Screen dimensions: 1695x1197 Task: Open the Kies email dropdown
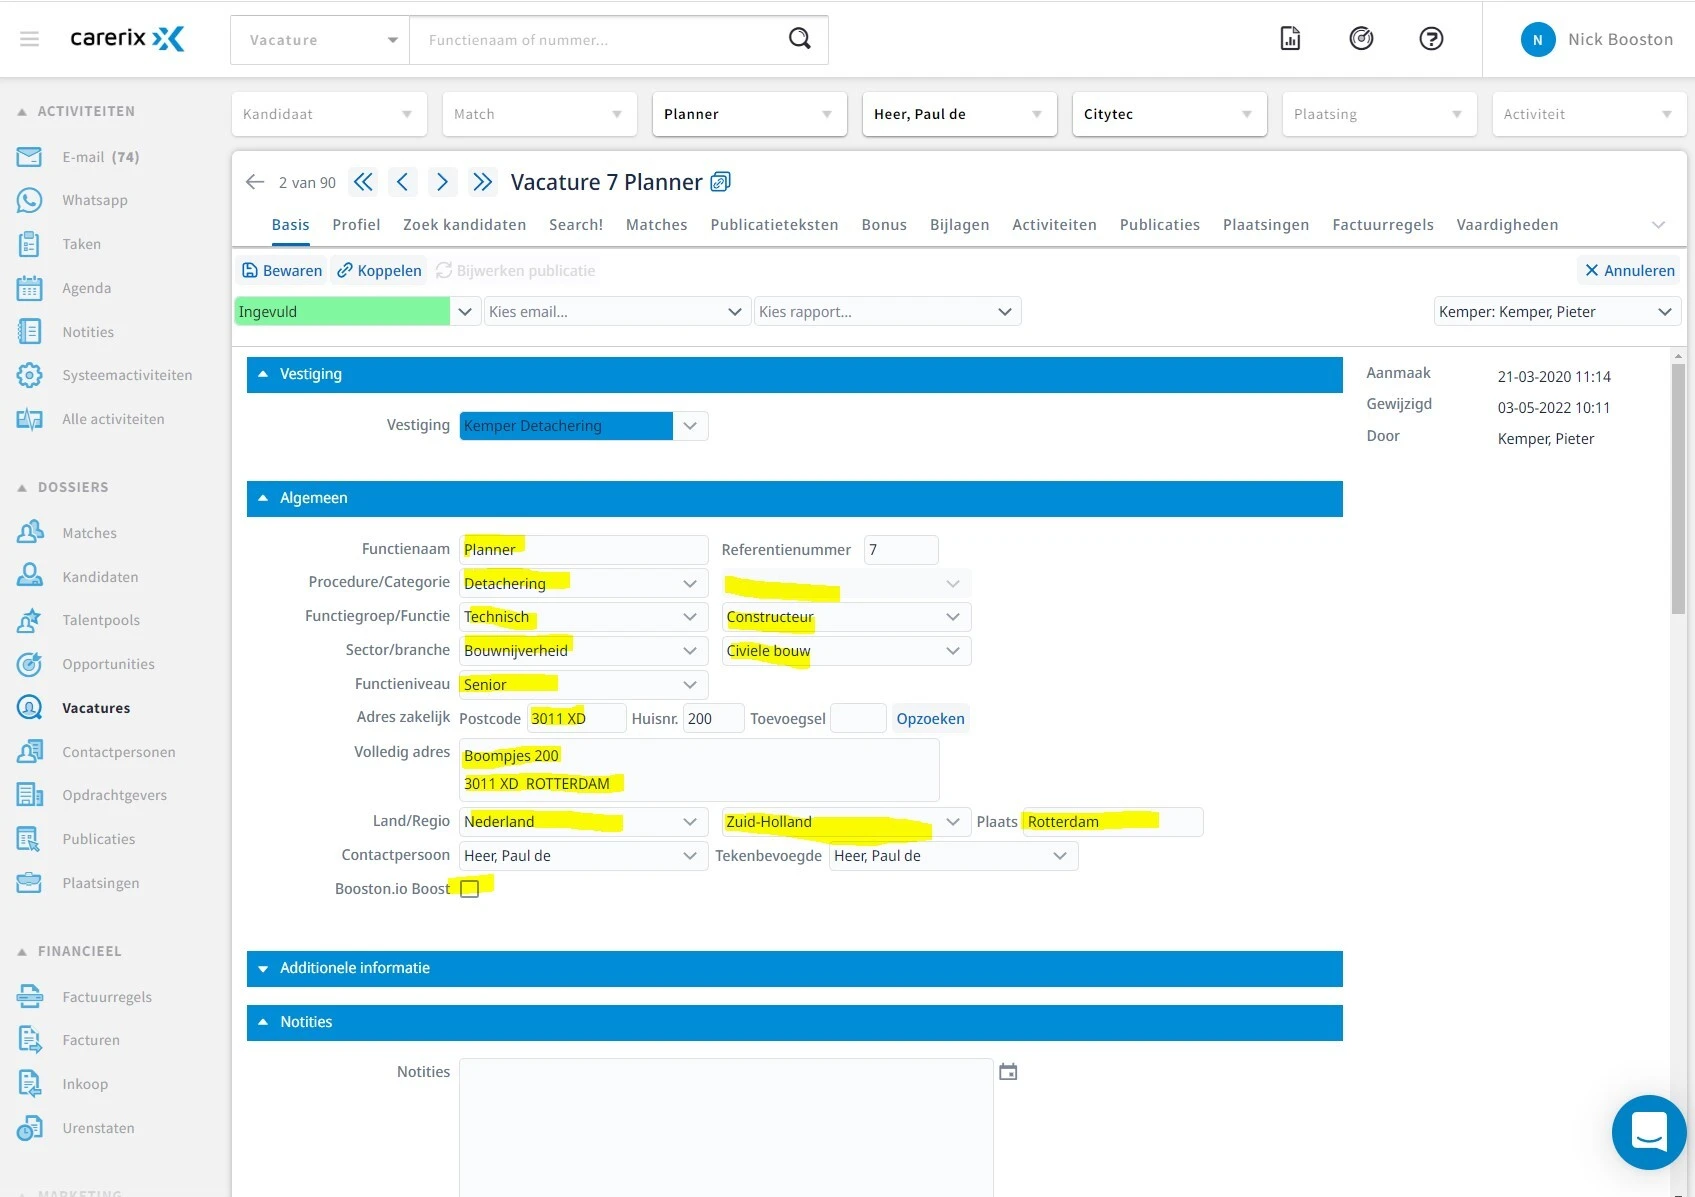click(x=614, y=312)
